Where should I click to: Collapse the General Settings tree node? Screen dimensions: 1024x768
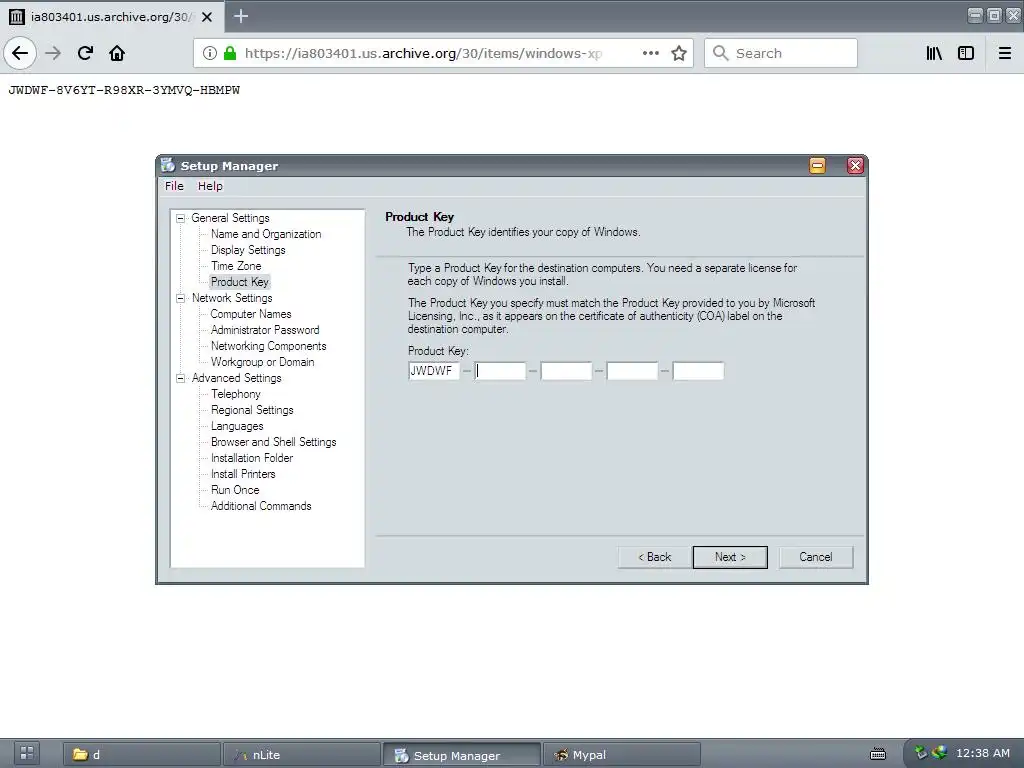pyautogui.click(x=180, y=218)
